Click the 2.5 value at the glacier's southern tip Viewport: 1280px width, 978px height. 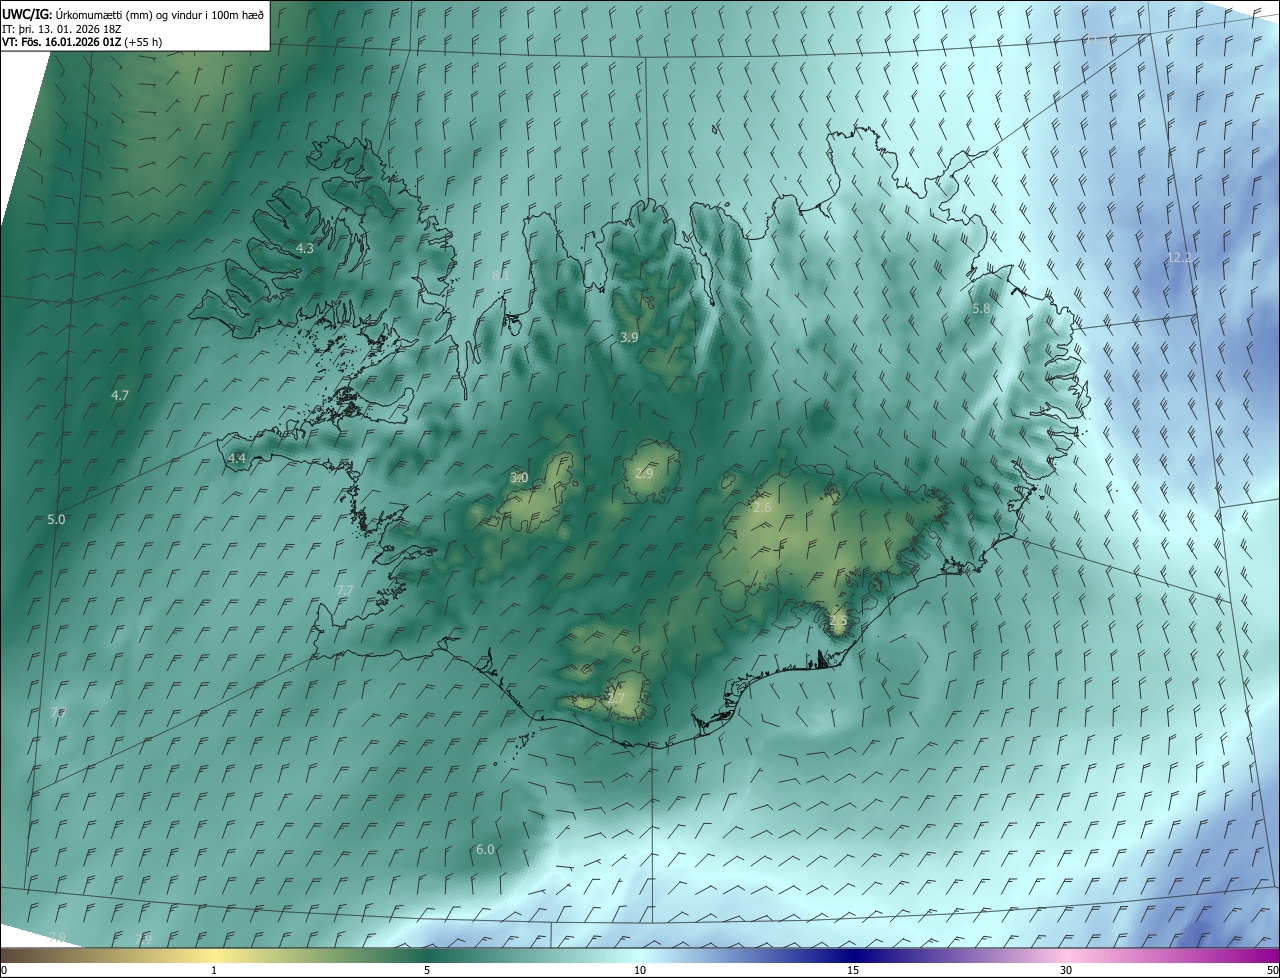click(x=838, y=620)
